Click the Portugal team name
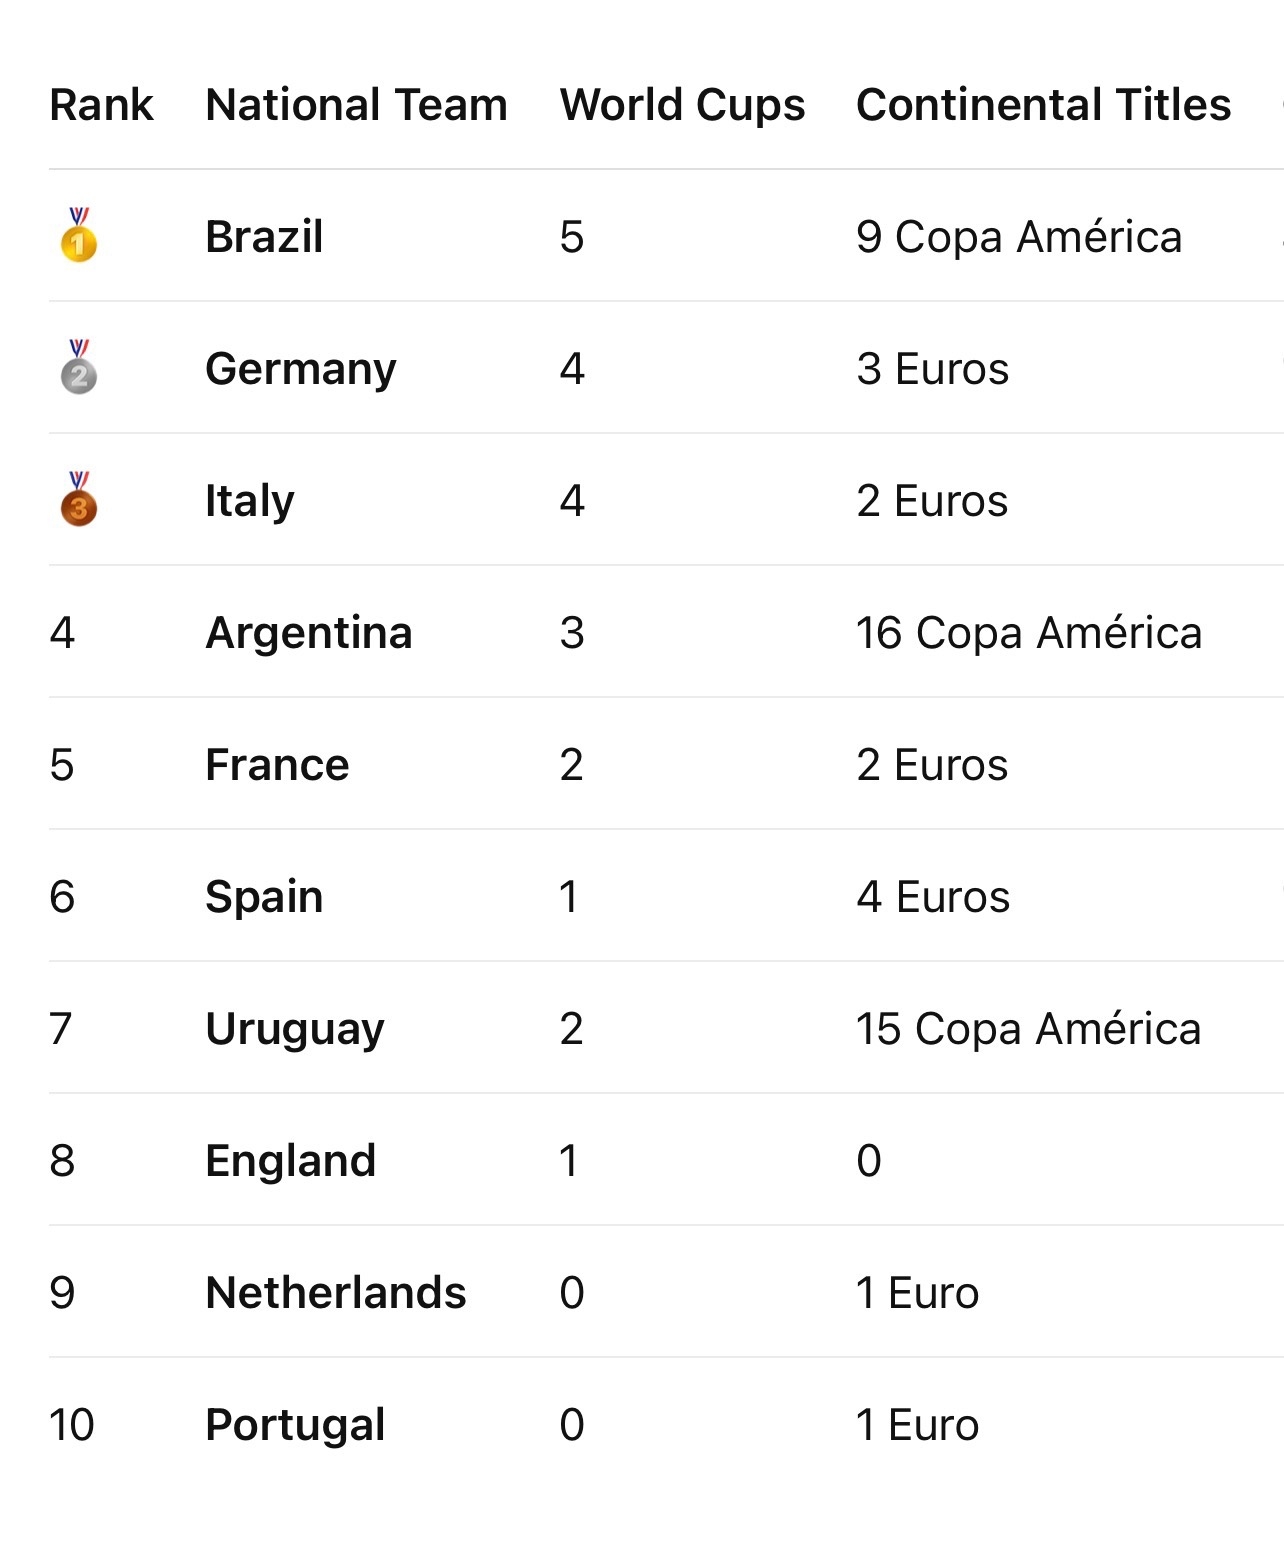Image resolution: width=1284 pixels, height=1548 pixels. pyautogui.click(x=295, y=1426)
